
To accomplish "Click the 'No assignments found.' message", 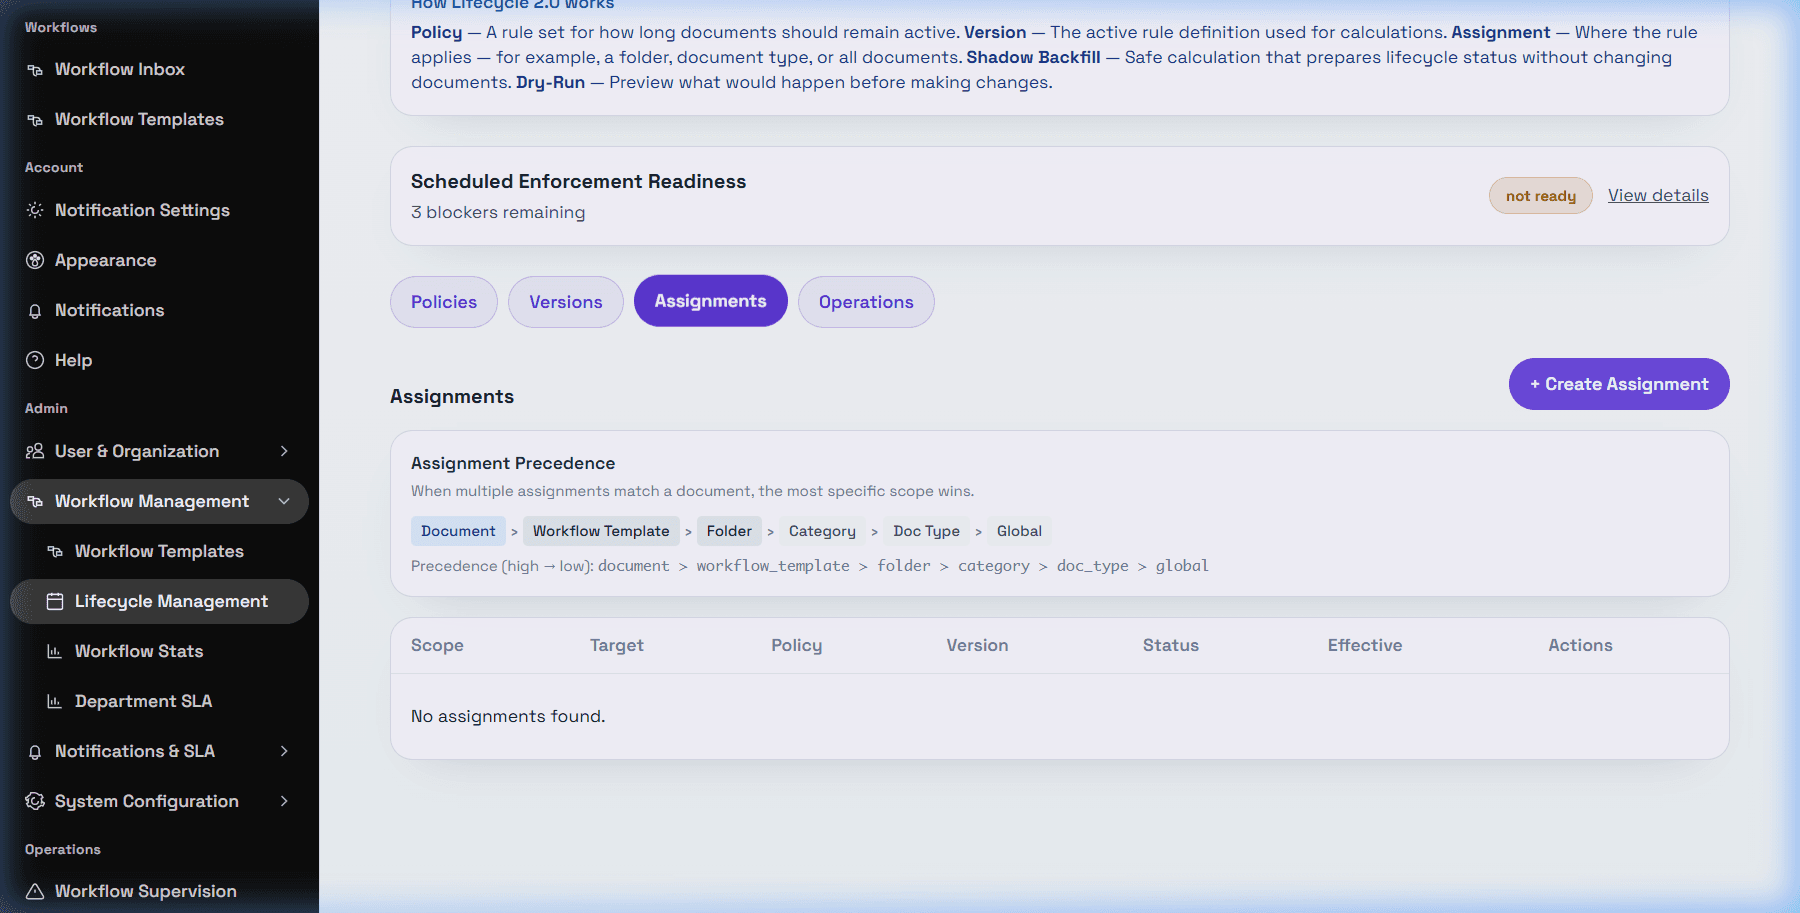I will click(x=508, y=716).
